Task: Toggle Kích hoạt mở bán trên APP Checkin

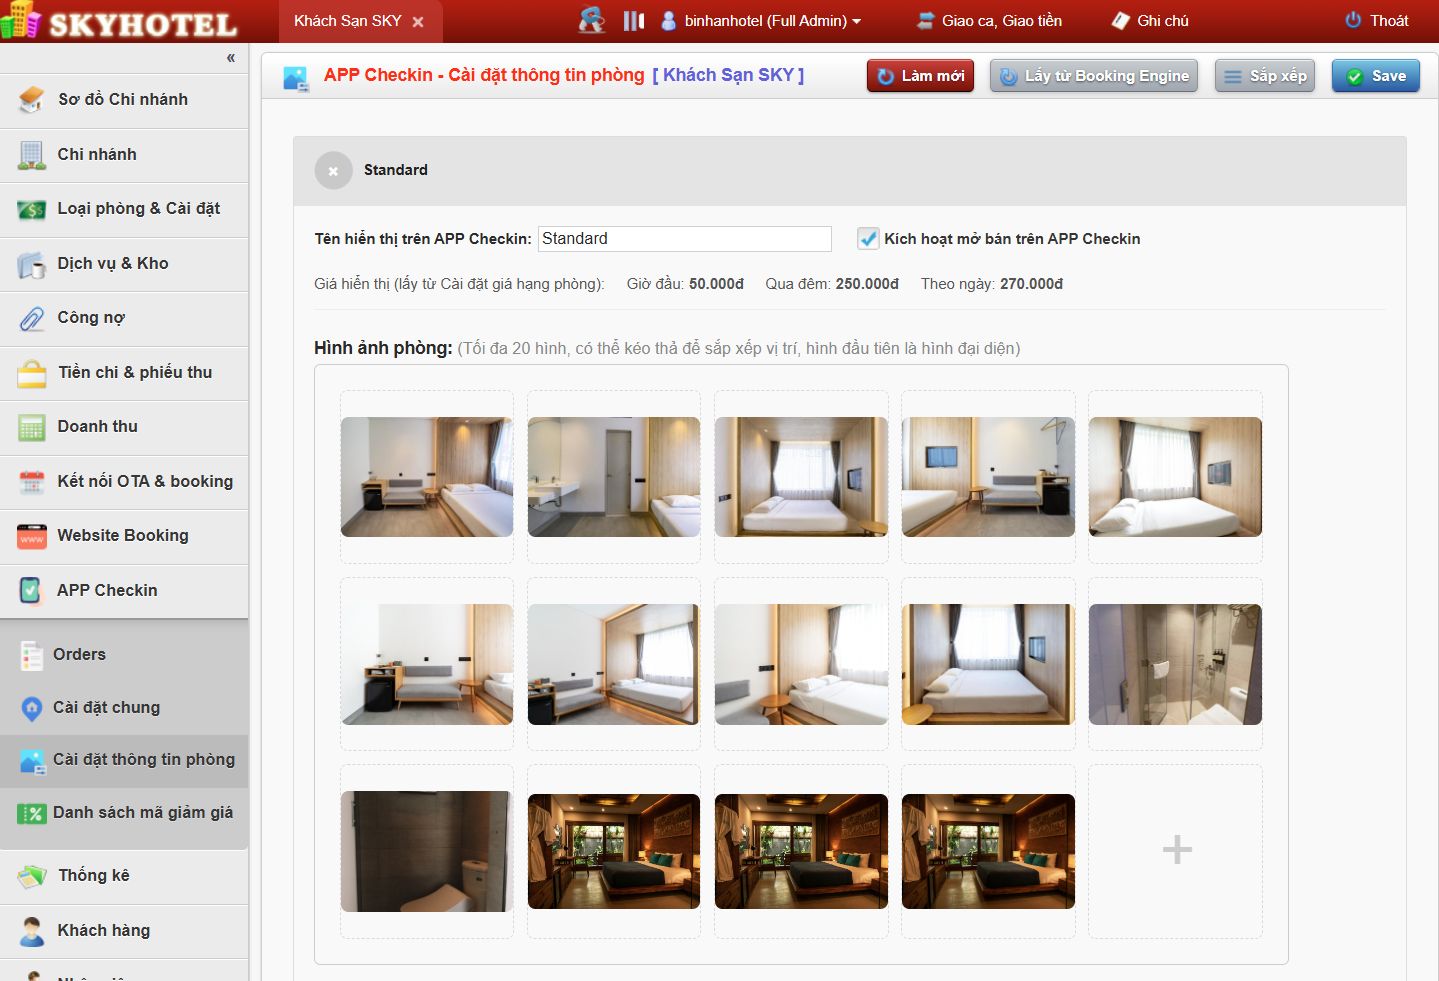Action: point(868,238)
